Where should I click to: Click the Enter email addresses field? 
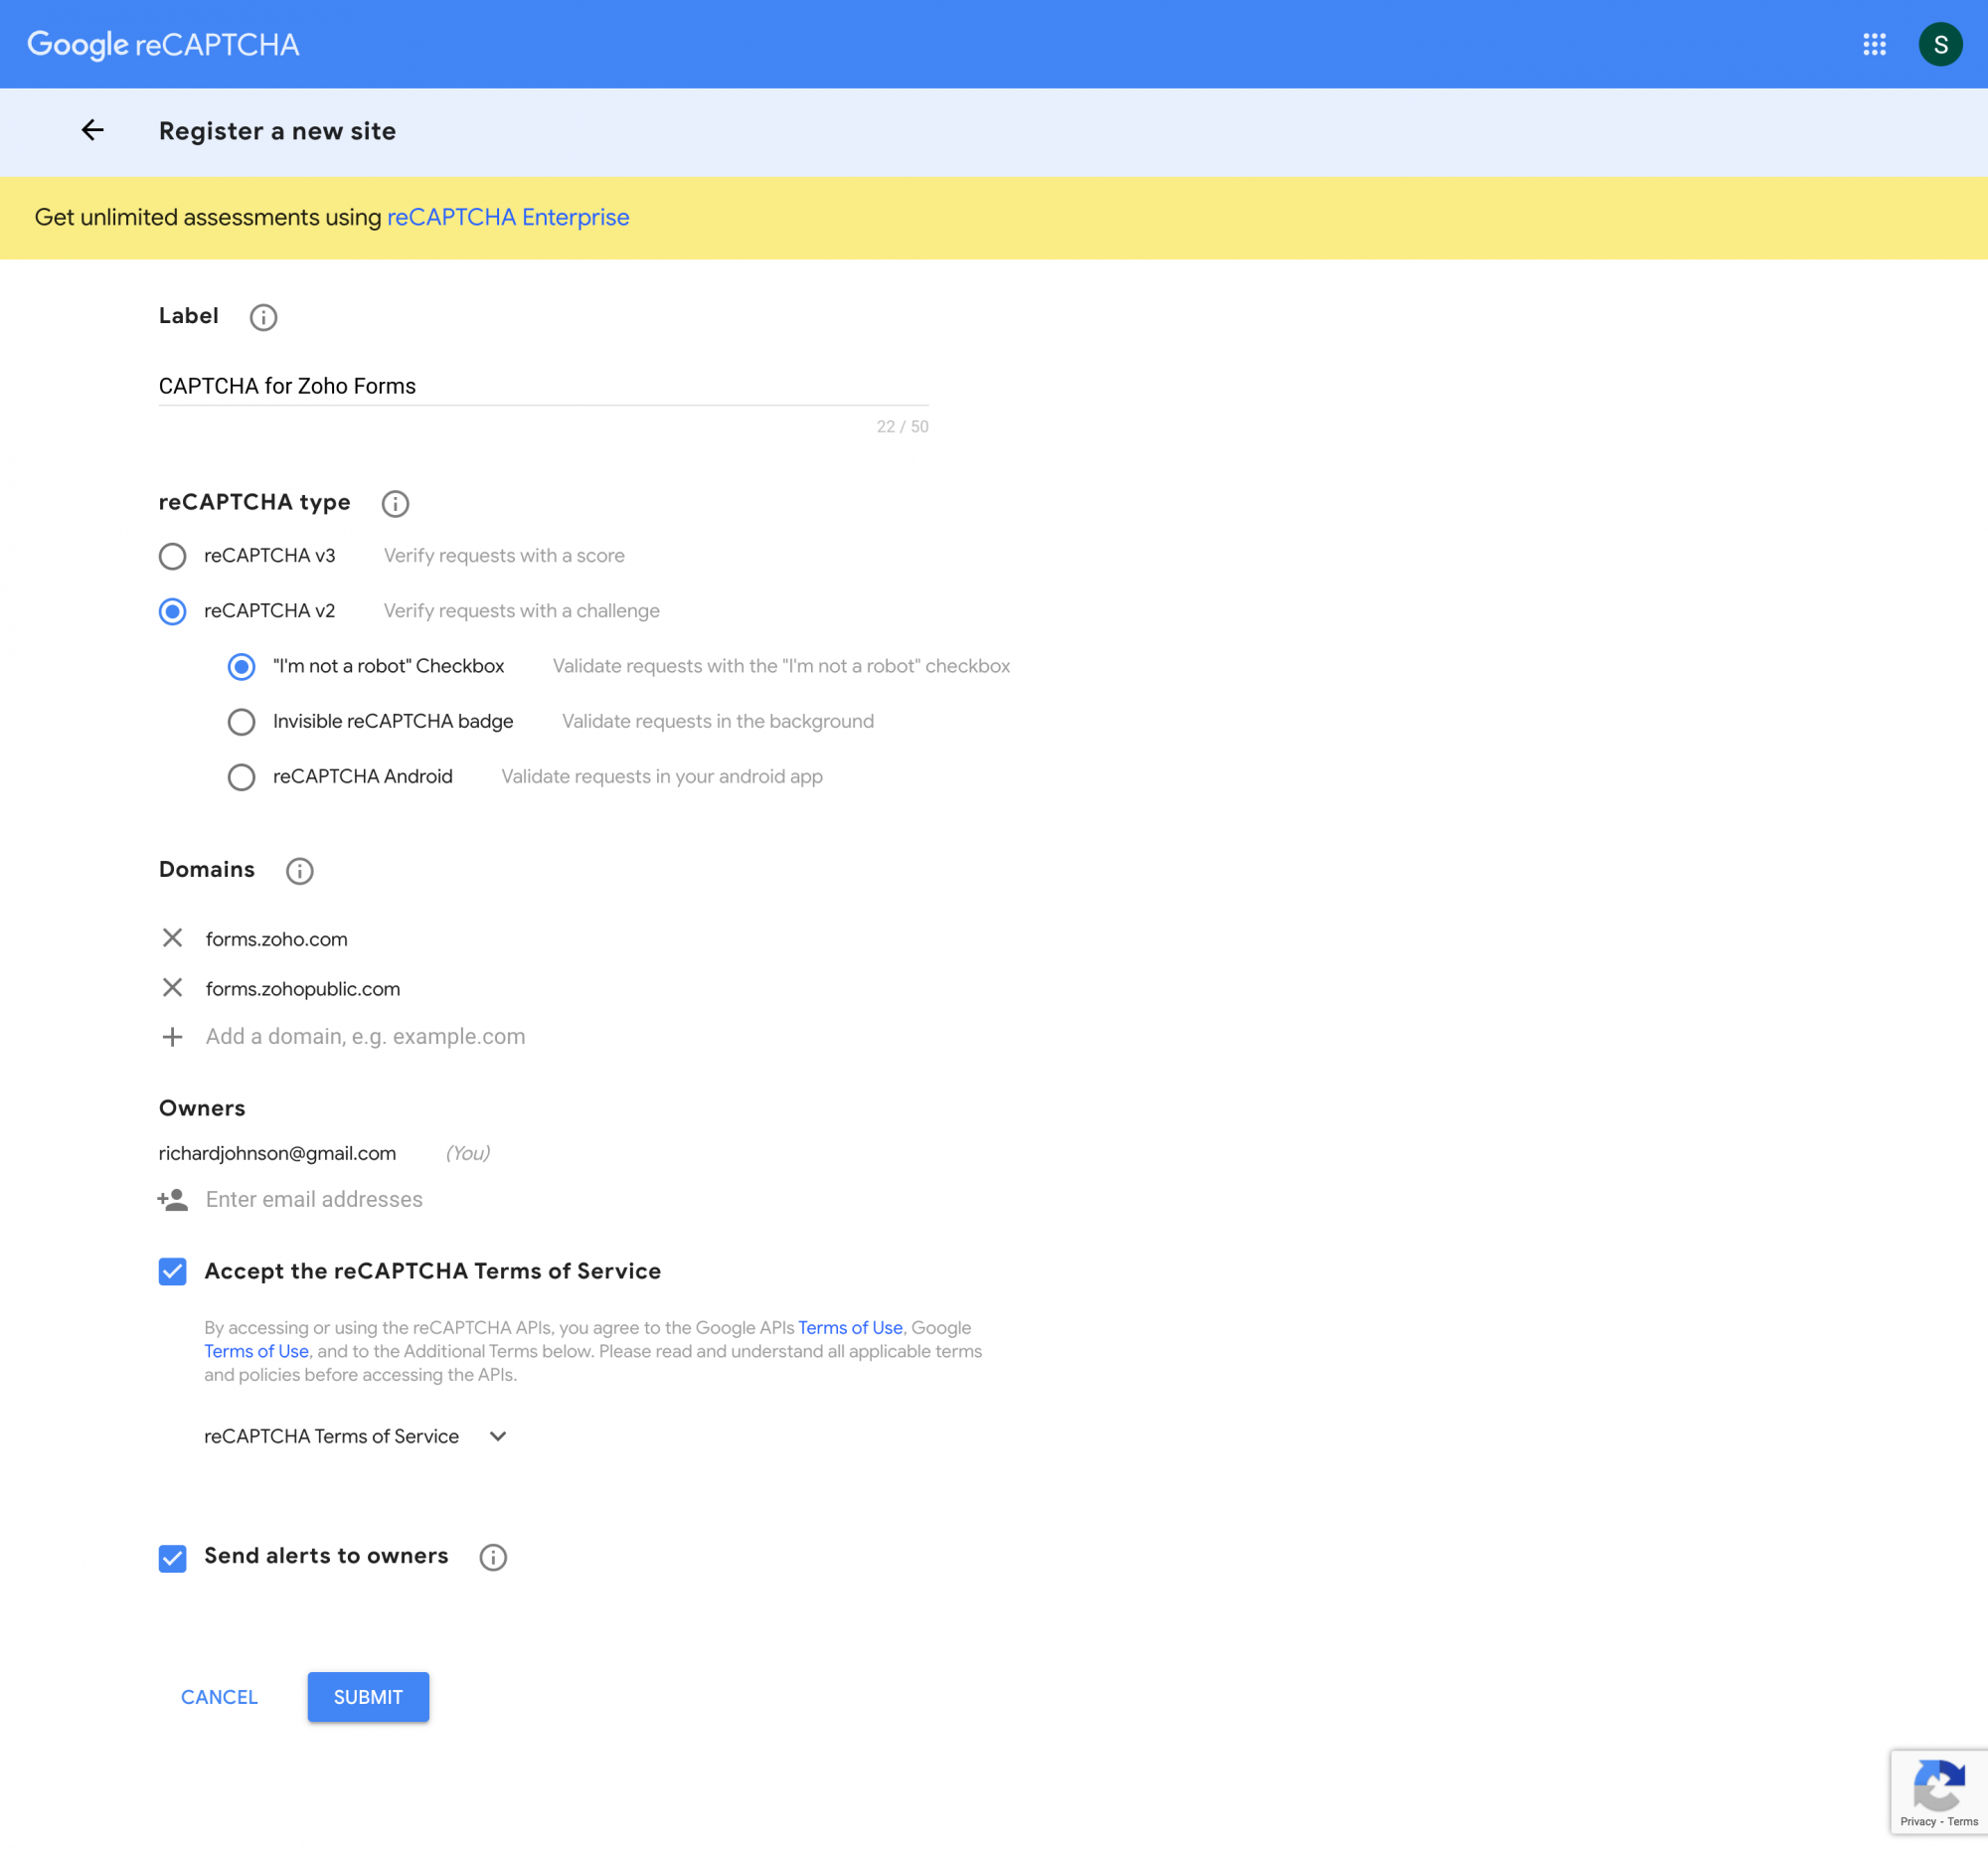pyautogui.click(x=314, y=1199)
